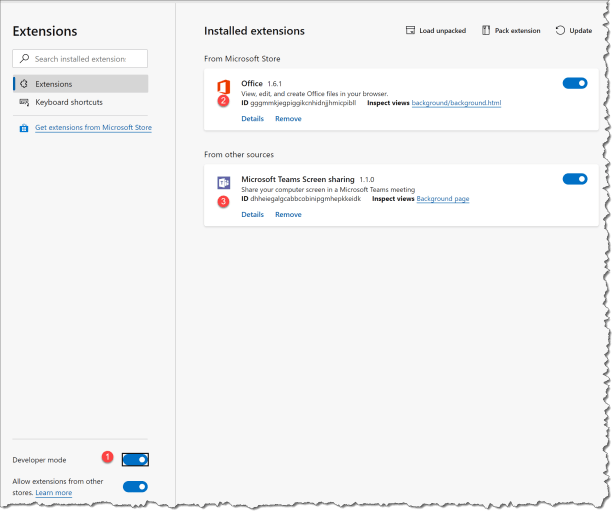The width and height of the screenshot is (616, 514).
Task: Toggle Allow extensions from other stores
Action: [x=135, y=487]
